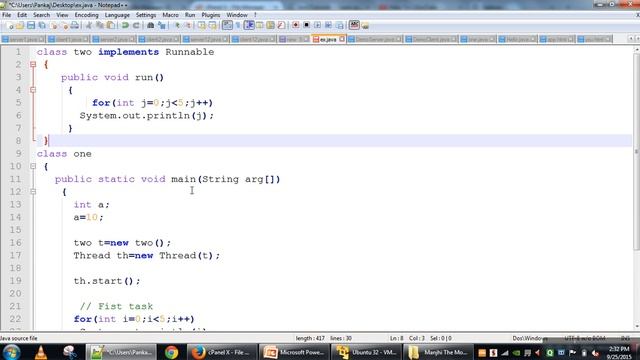Open the Settings menu
Image resolution: width=640 pixels, height=360 pixels.
(146, 15)
